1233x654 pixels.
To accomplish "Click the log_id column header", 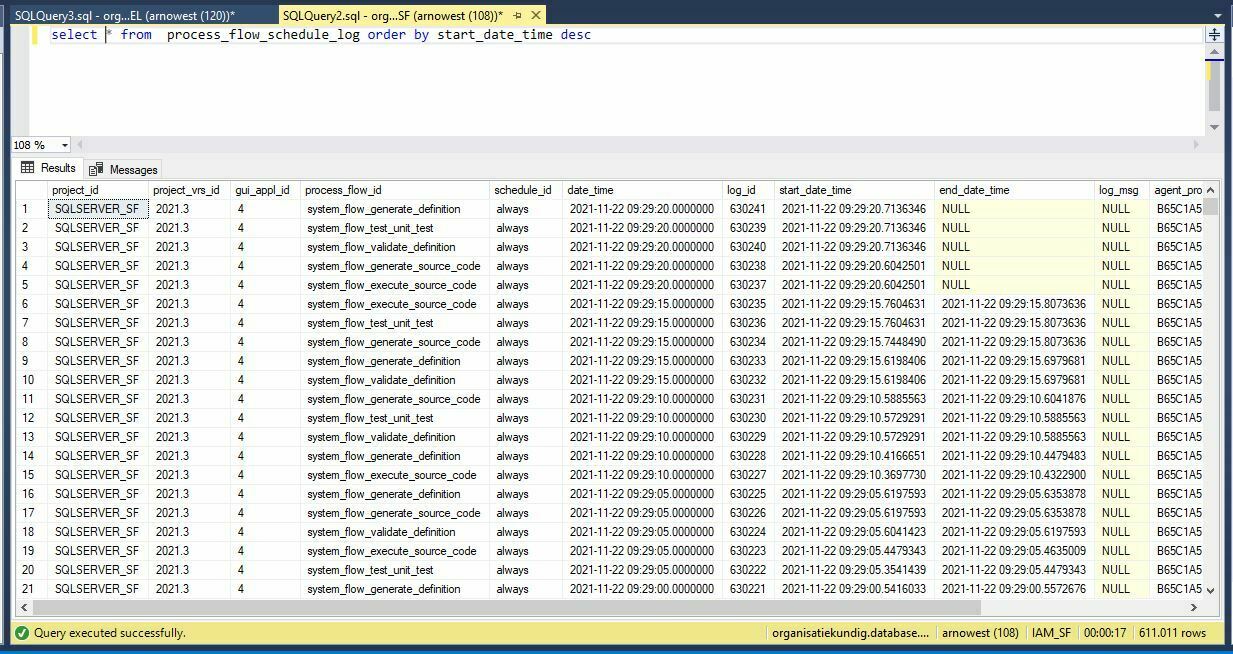I will pyautogui.click(x=749, y=190).
